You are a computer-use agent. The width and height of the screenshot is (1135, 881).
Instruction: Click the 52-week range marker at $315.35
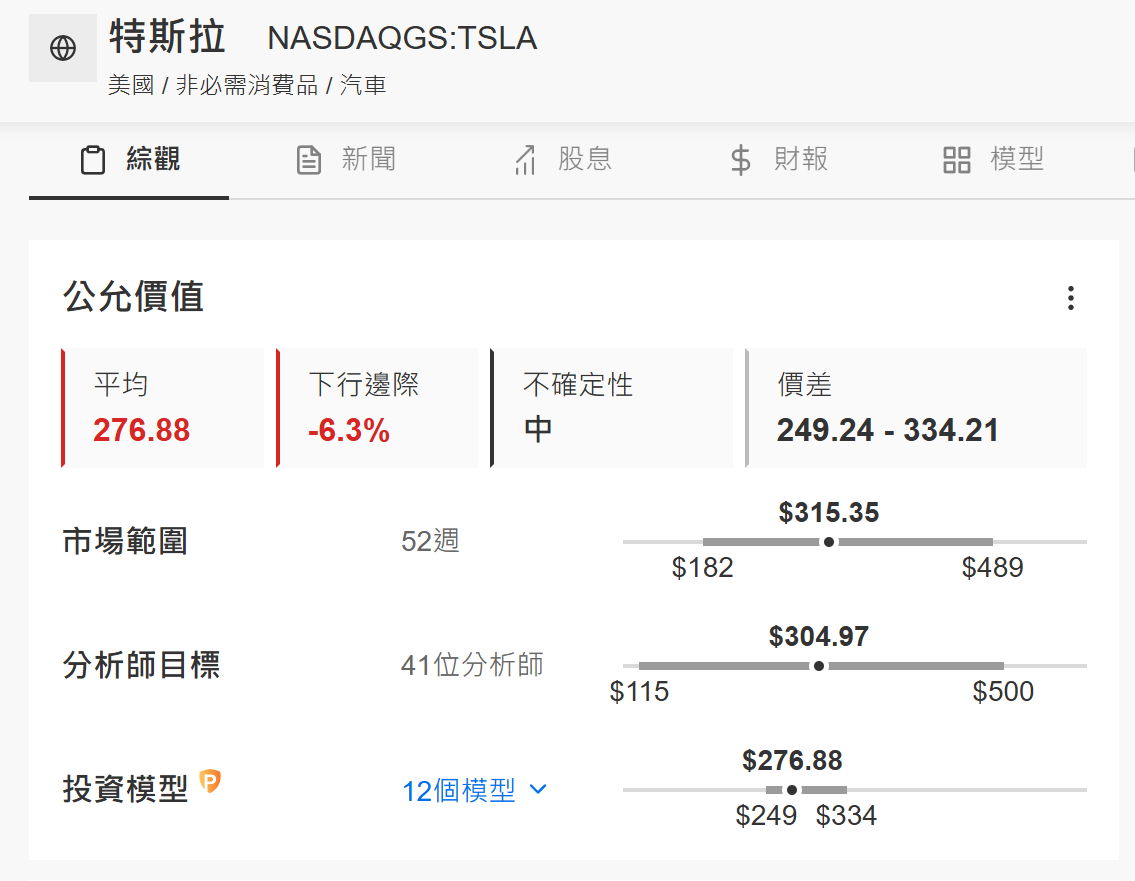click(x=829, y=541)
